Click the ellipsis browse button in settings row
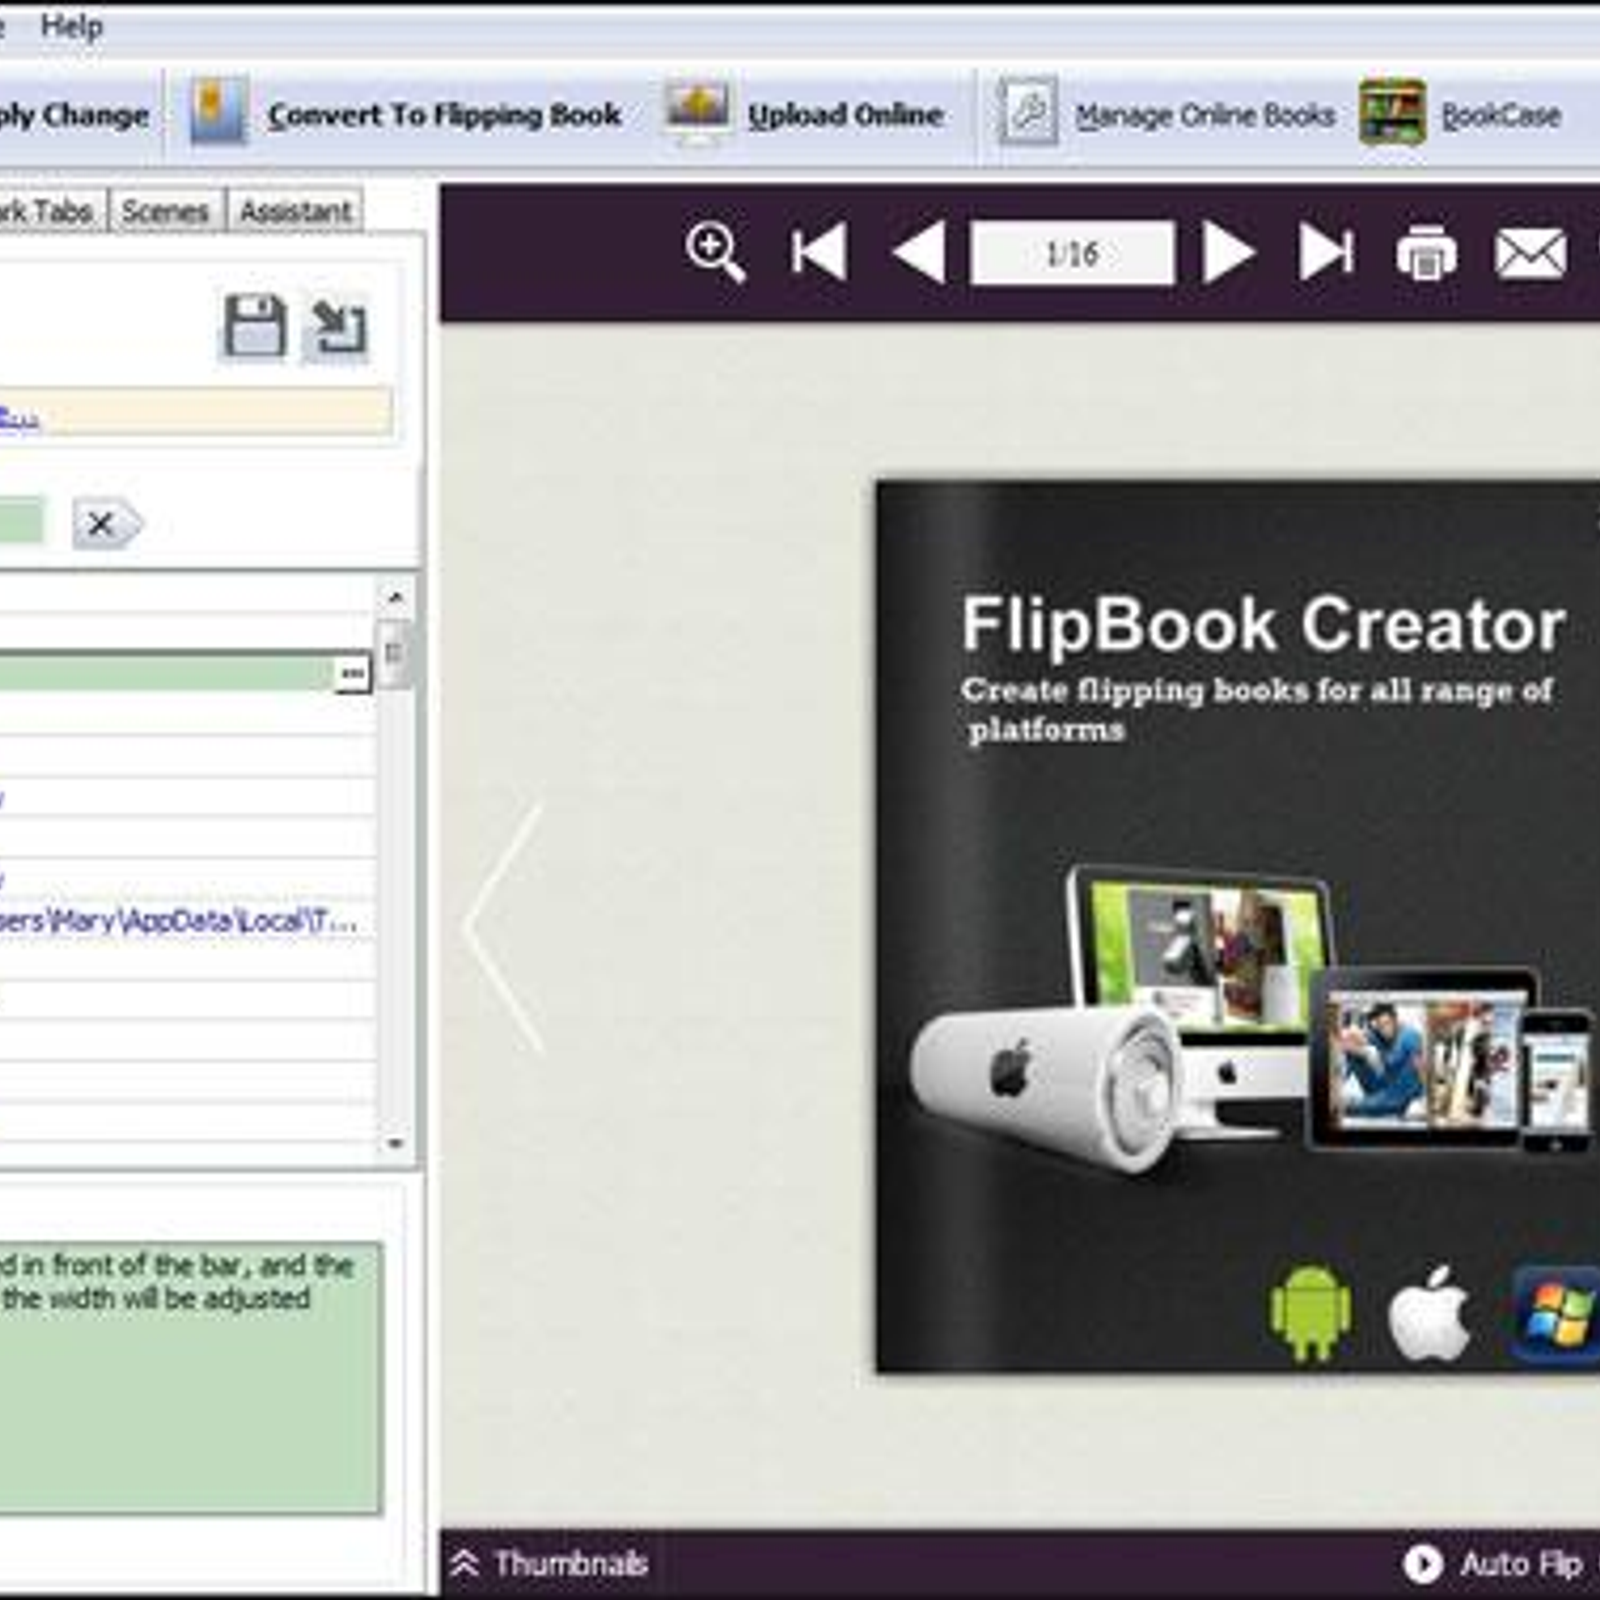 click(x=352, y=673)
